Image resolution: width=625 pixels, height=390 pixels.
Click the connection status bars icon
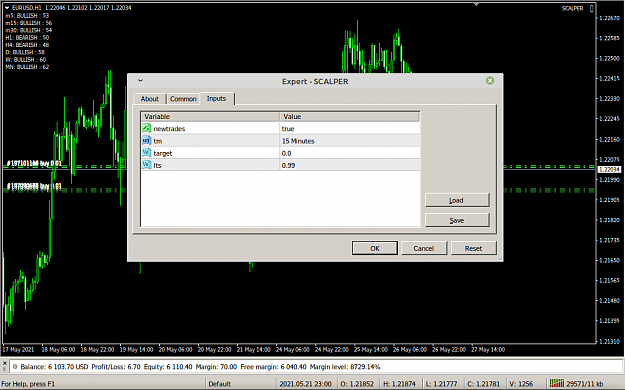[x=557, y=383]
